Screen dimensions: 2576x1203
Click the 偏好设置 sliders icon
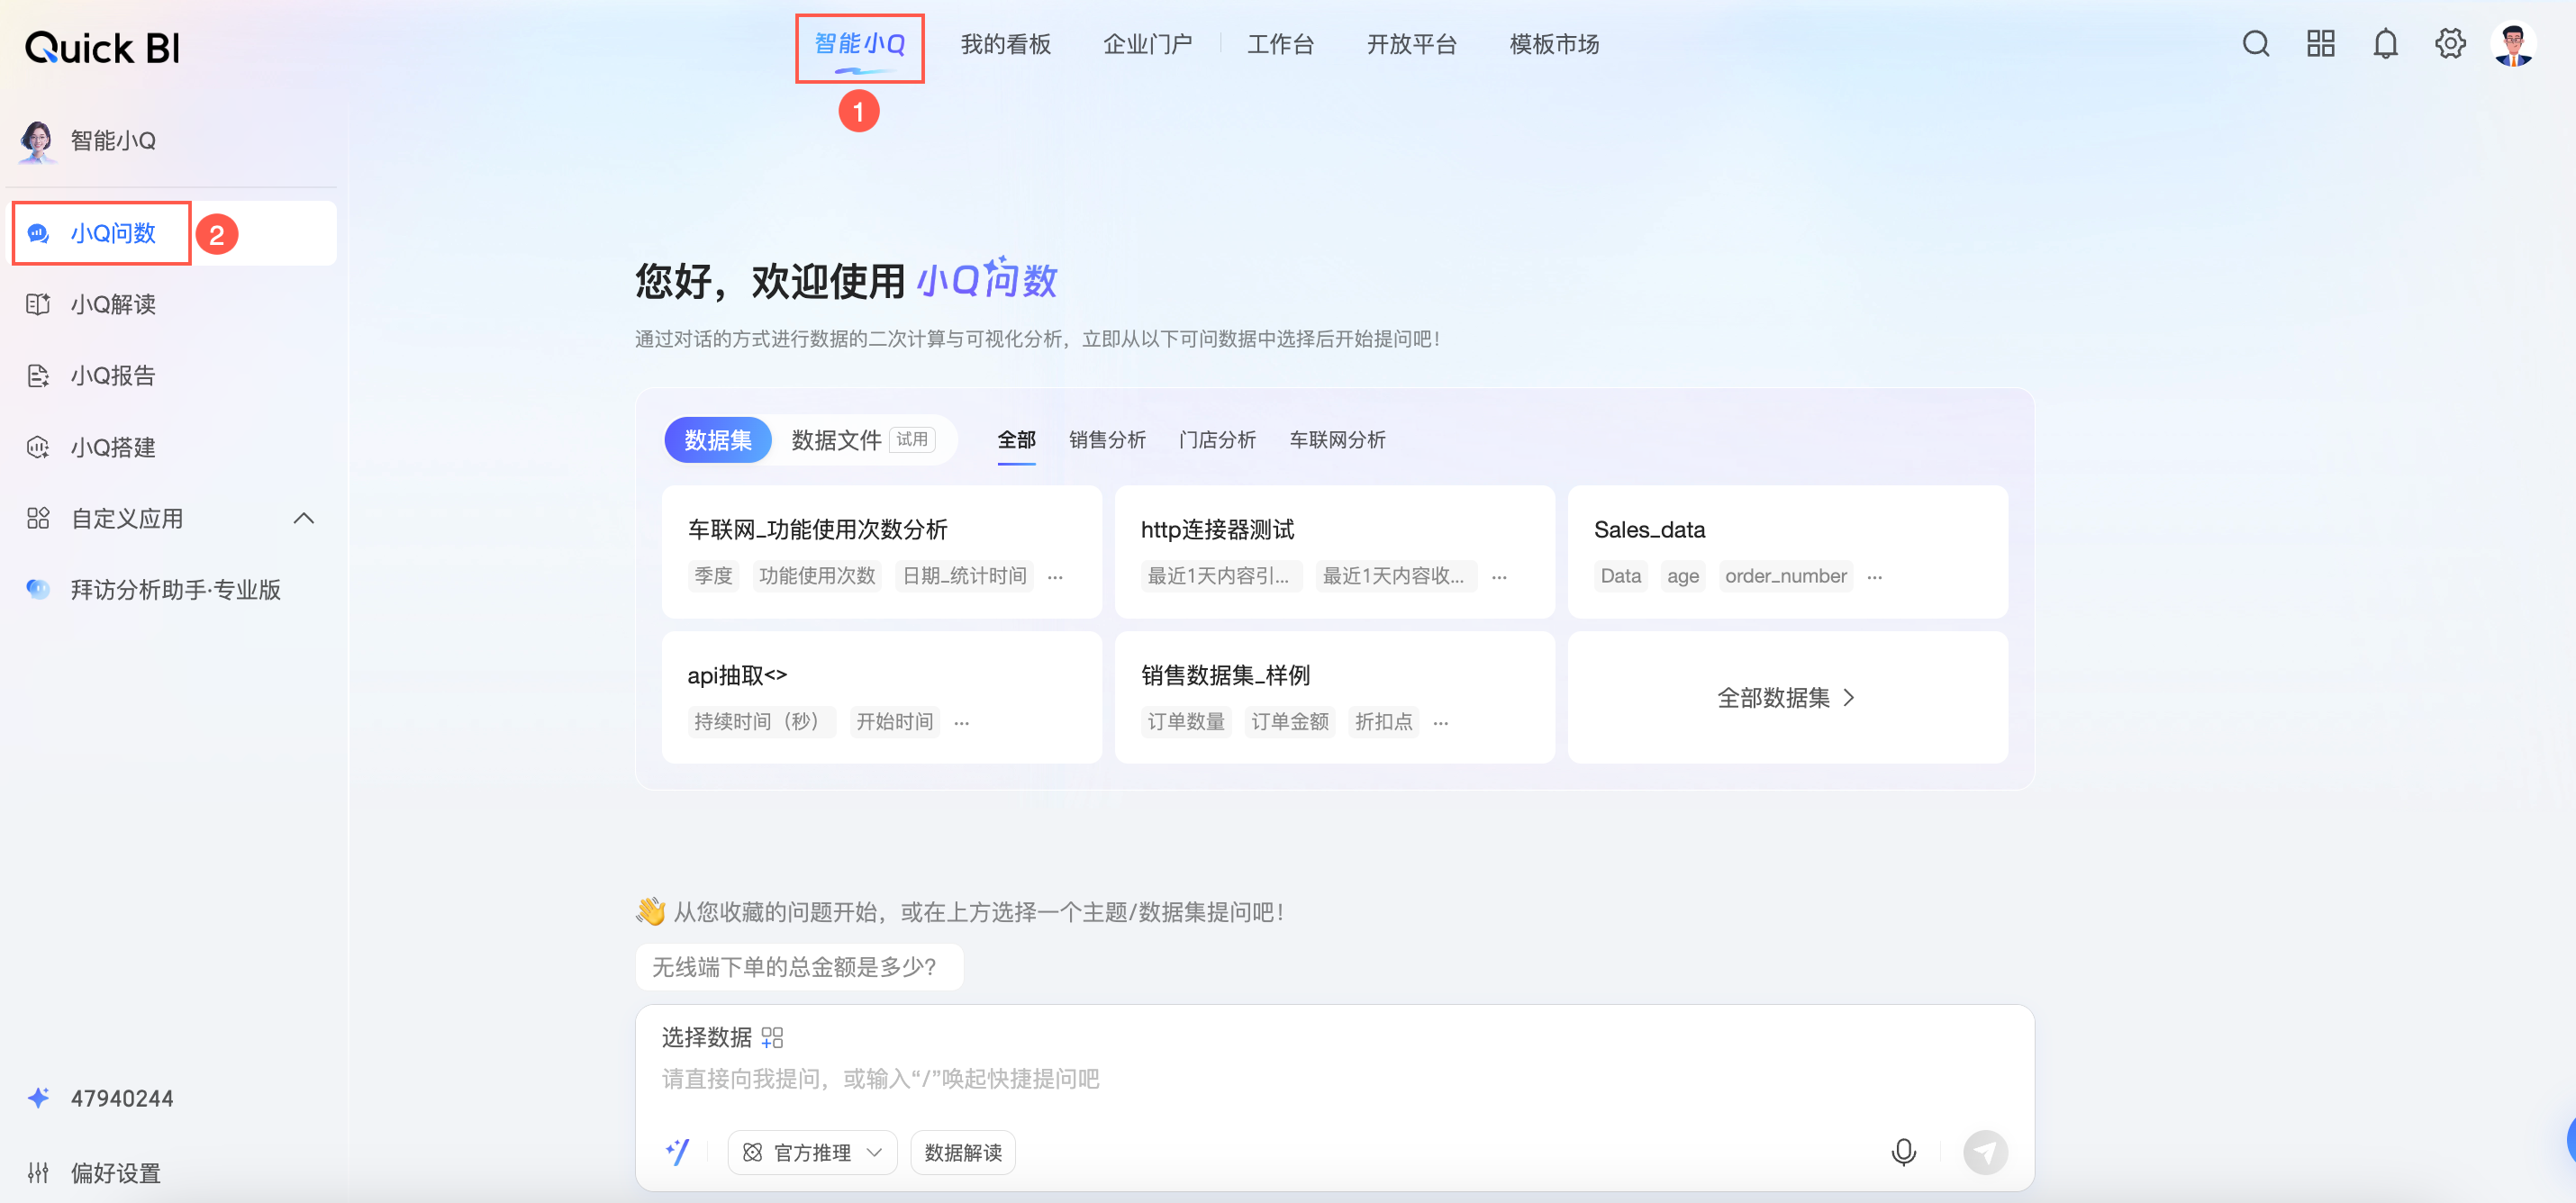(x=38, y=1172)
